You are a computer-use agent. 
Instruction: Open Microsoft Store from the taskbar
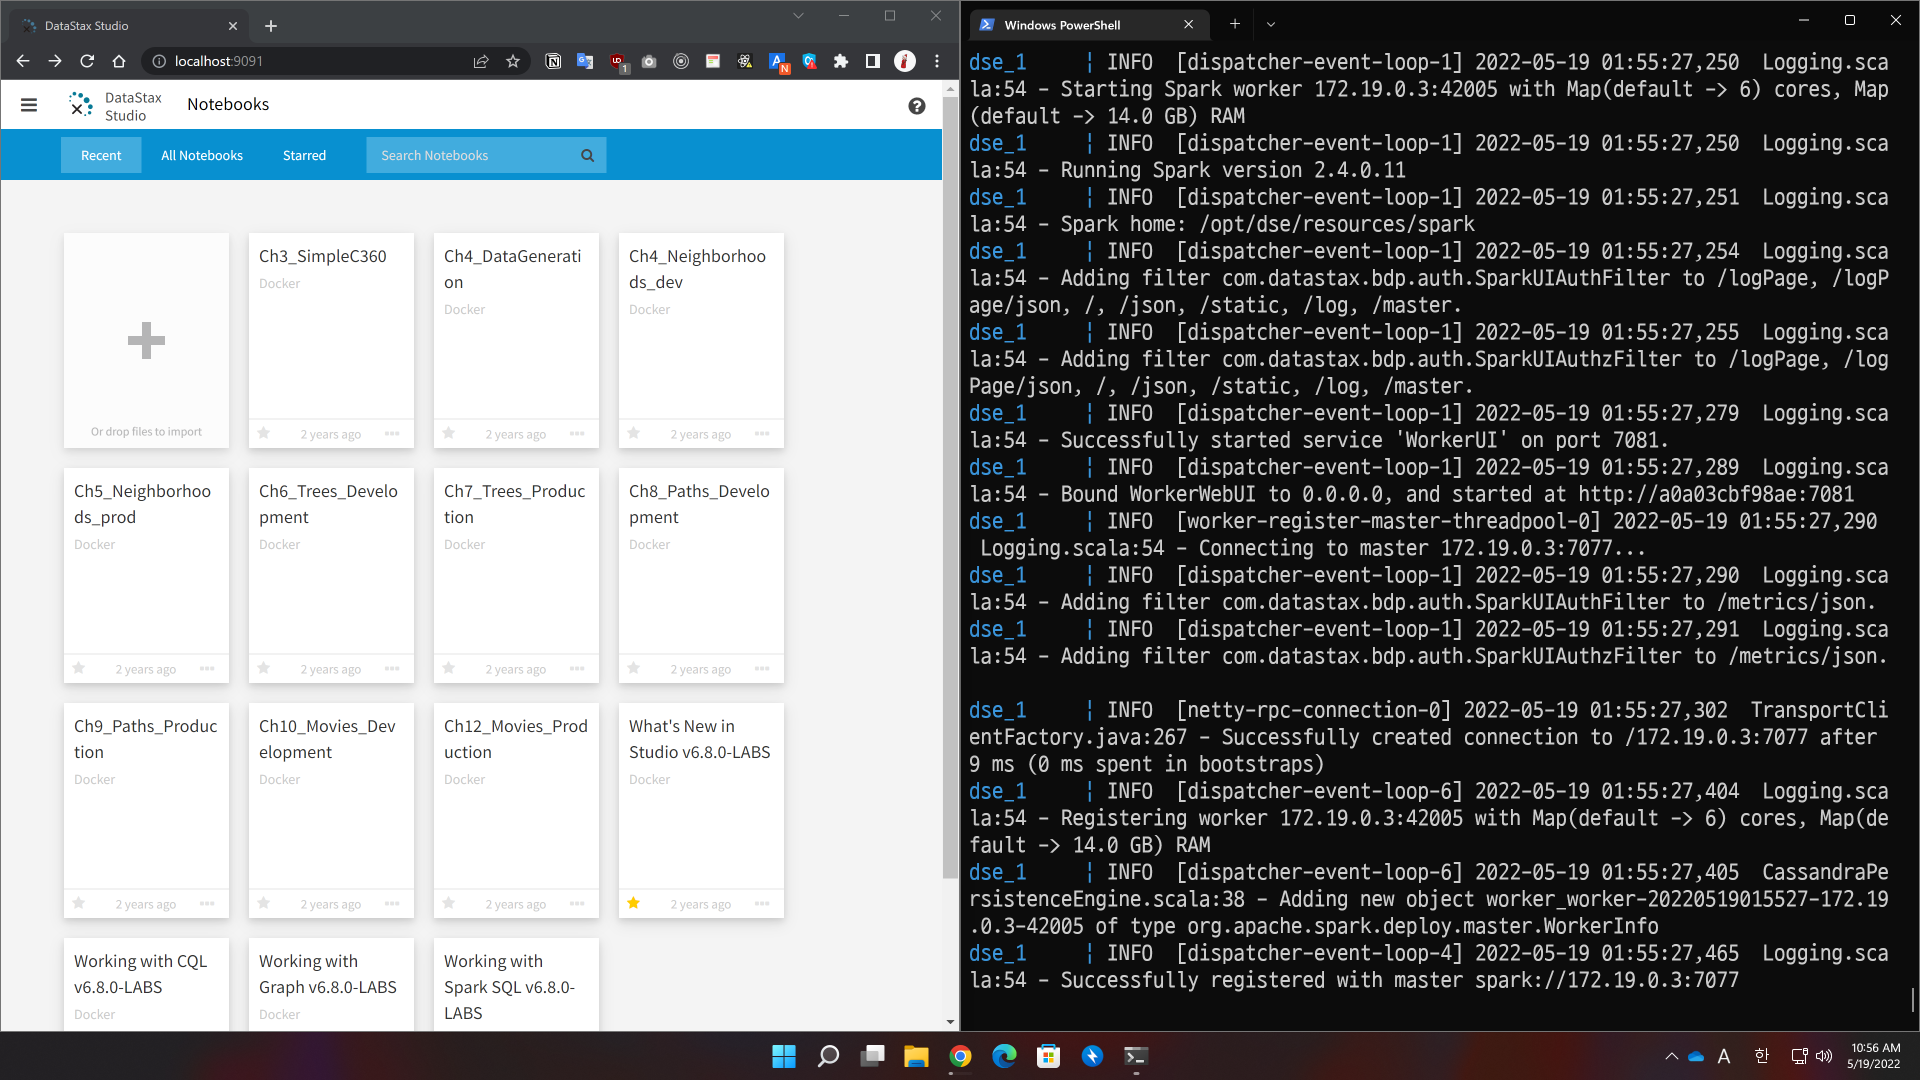[x=1048, y=1056]
